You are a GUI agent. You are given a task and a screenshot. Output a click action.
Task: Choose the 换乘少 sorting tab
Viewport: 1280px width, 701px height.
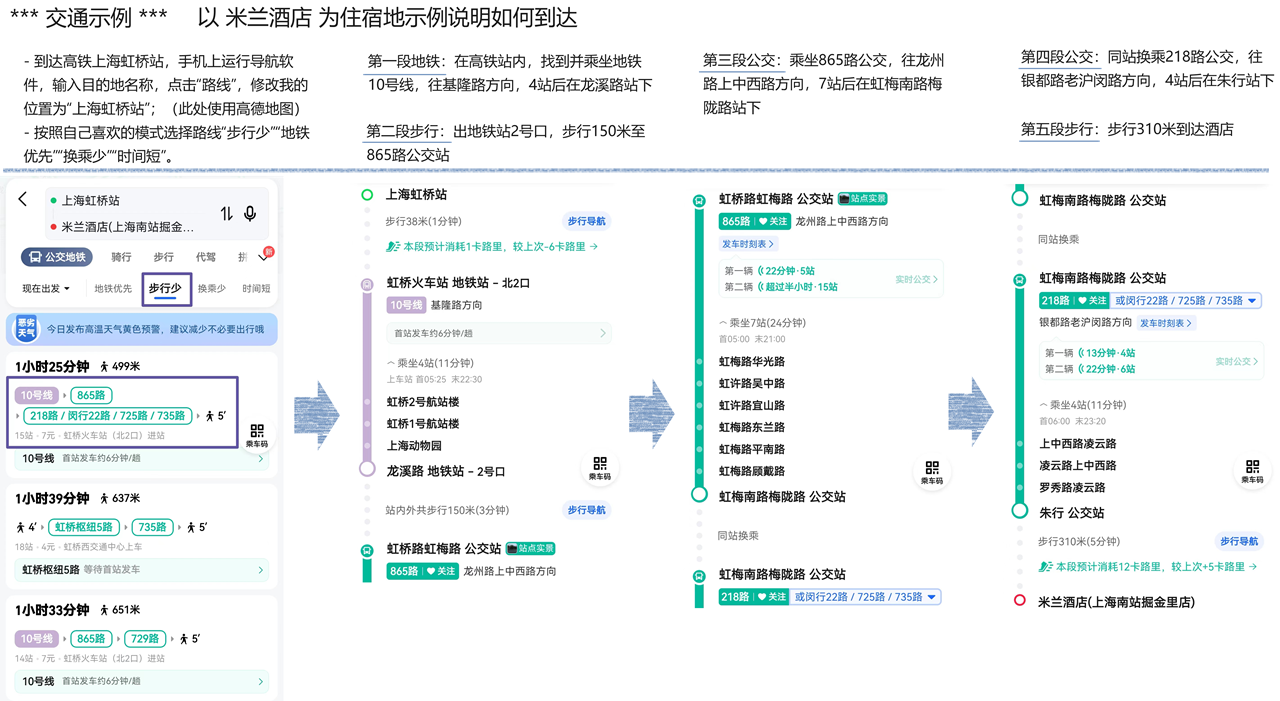point(211,289)
